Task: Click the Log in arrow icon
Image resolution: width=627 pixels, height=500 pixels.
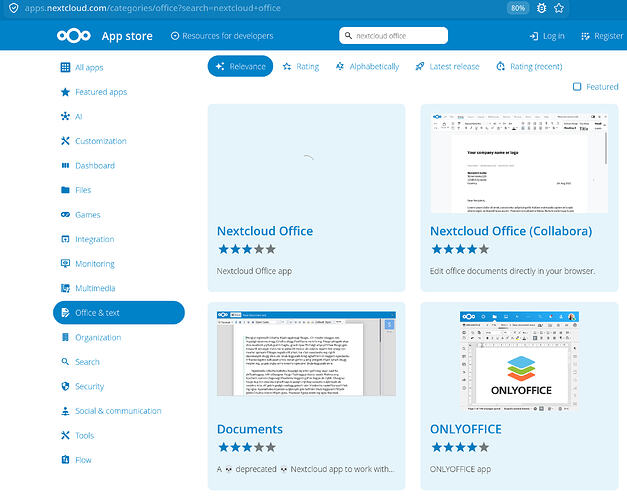Action: [x=534, y=36]
